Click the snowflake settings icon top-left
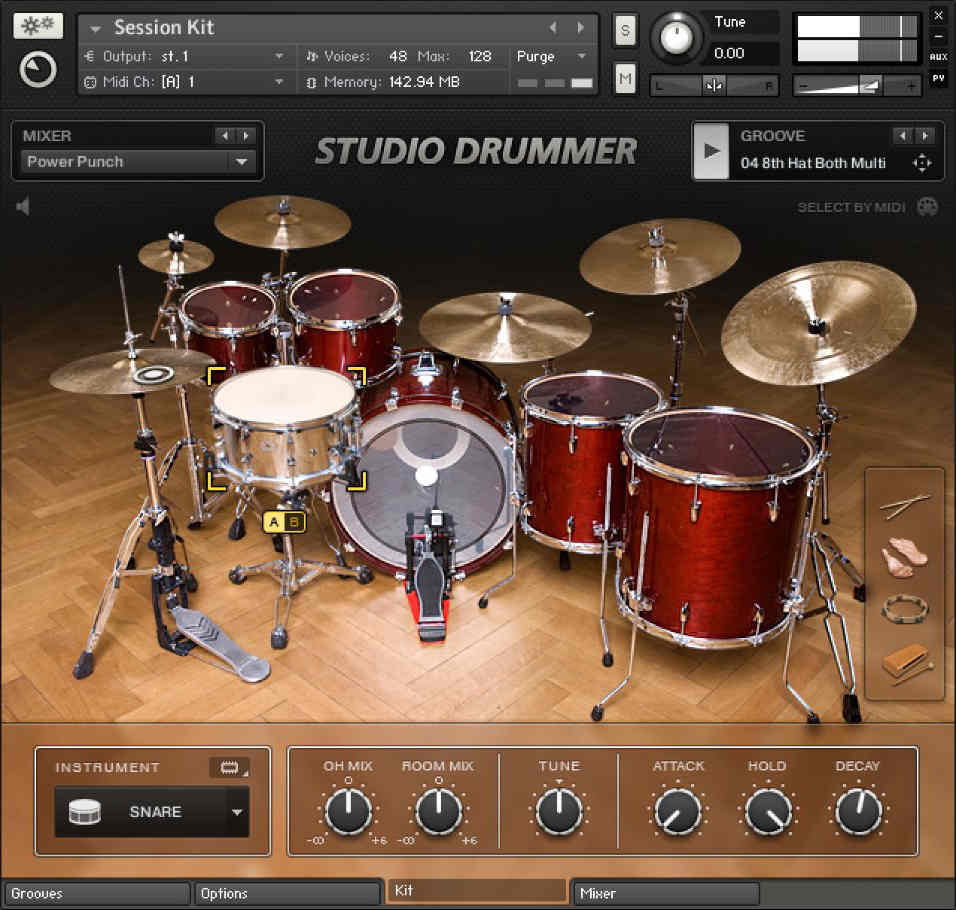This screenshot has width=956, height=910. tap(38, 26)
